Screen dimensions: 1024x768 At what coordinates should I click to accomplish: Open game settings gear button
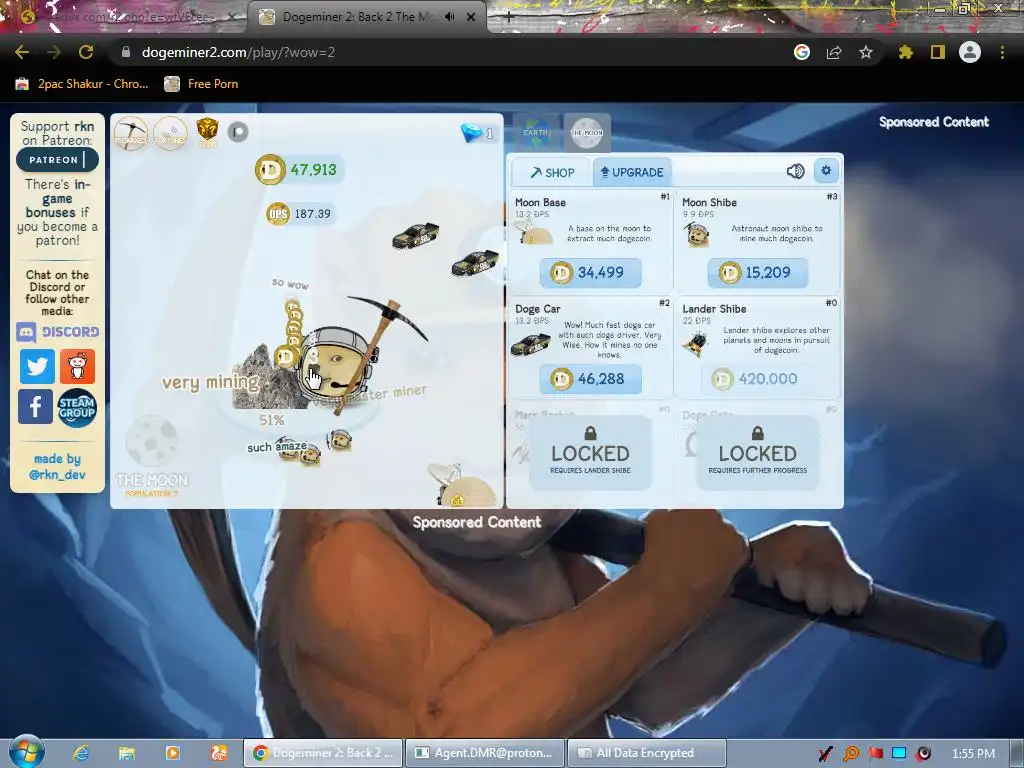[x=826, y=170]
